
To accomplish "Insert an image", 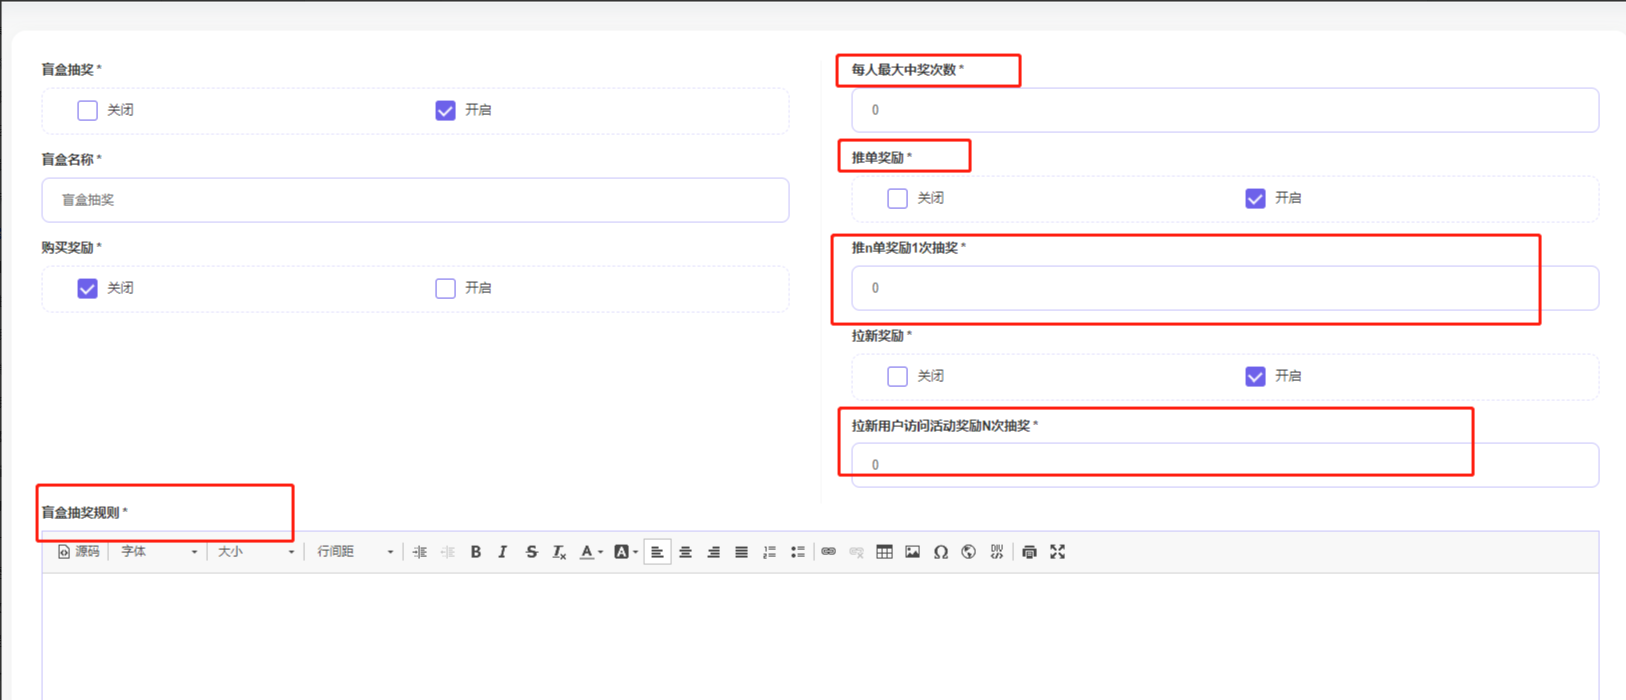I will click(x=912, y=552).
